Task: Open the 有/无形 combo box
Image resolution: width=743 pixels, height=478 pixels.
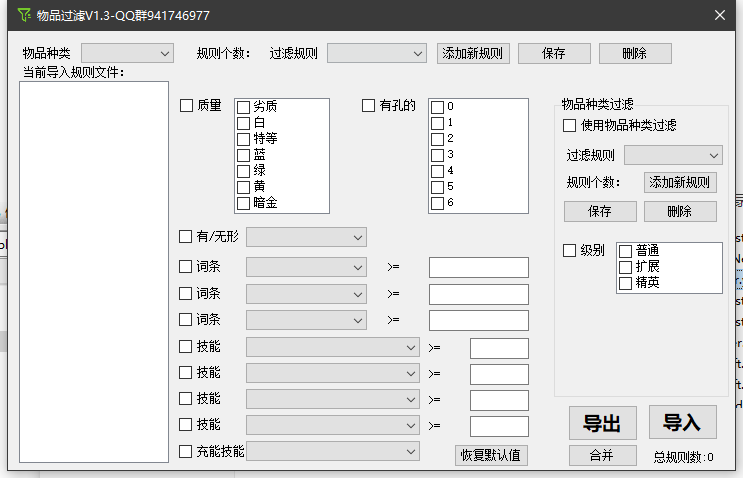Action: 306,237
